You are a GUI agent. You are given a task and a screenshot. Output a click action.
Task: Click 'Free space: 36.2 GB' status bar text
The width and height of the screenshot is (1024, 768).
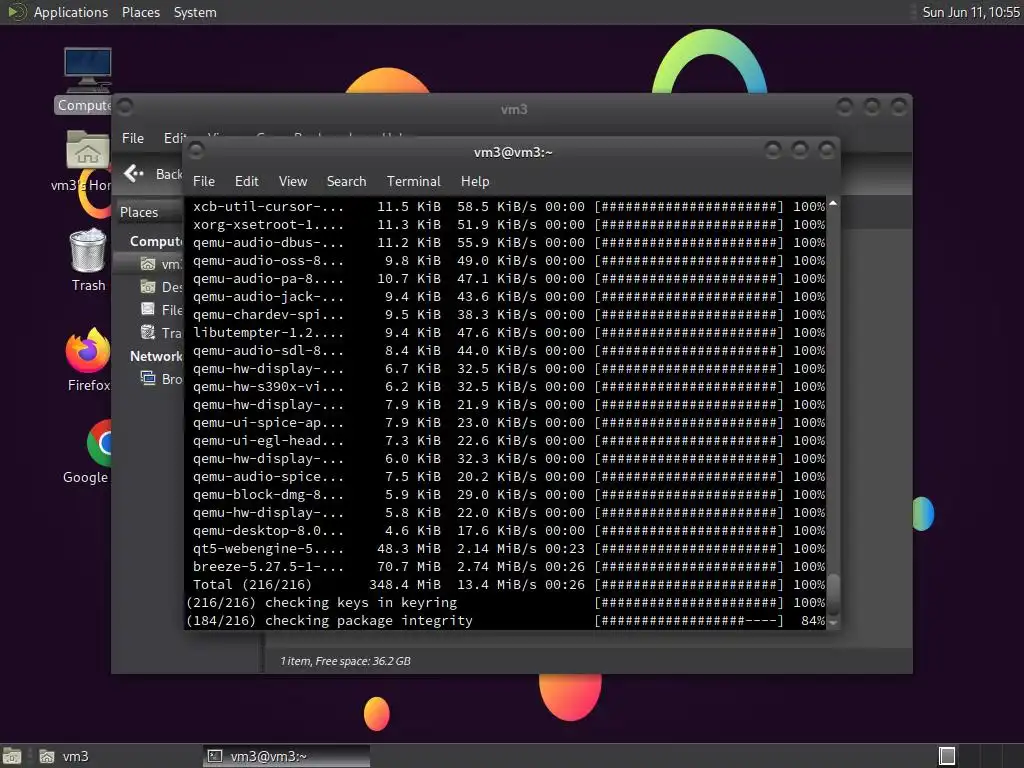[363, 661]
